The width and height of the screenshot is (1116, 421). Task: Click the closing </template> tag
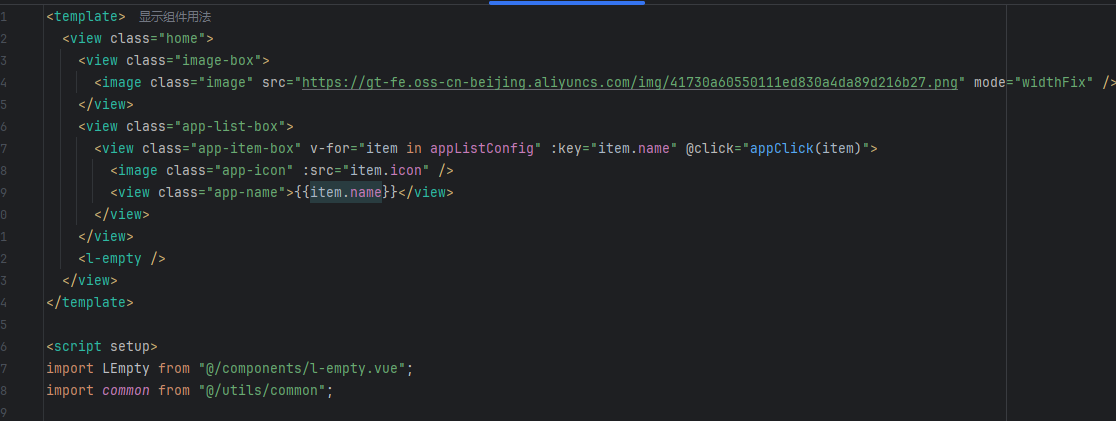pyautogui.click(x=89, y=302)
